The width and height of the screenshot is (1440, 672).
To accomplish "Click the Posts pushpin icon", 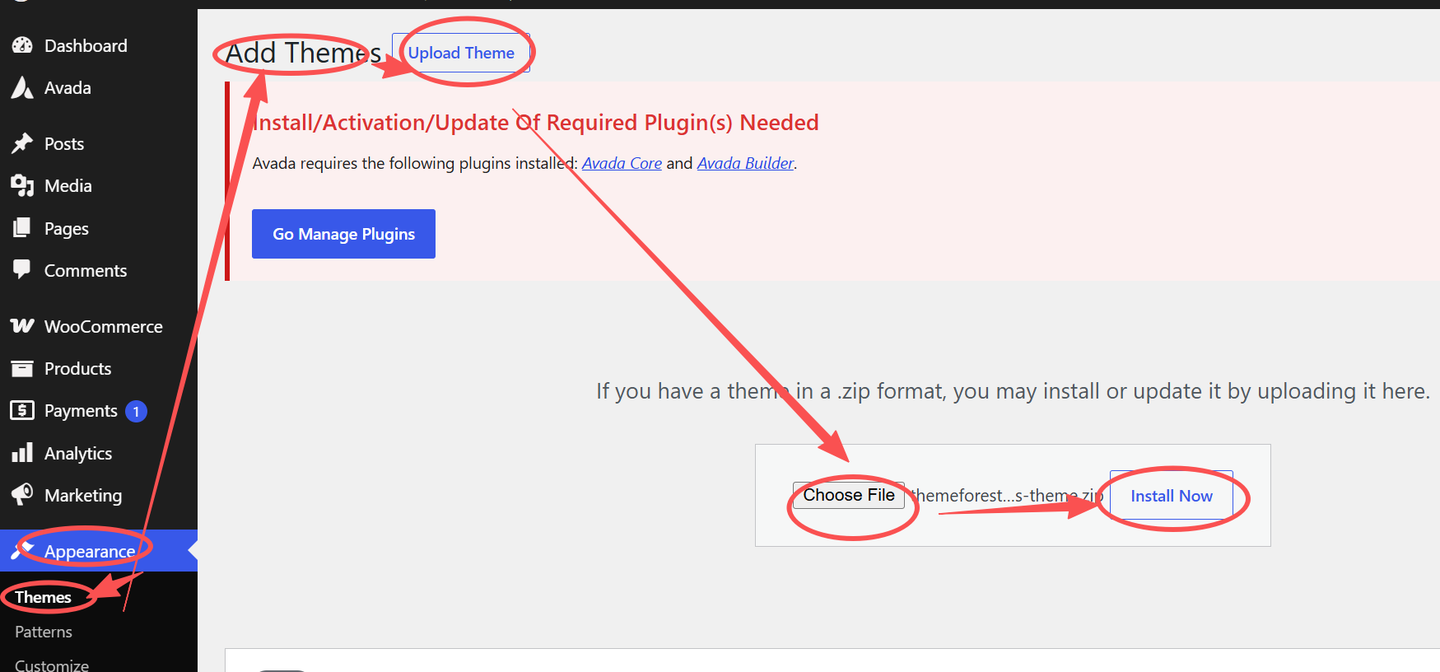I will [22, 144].
